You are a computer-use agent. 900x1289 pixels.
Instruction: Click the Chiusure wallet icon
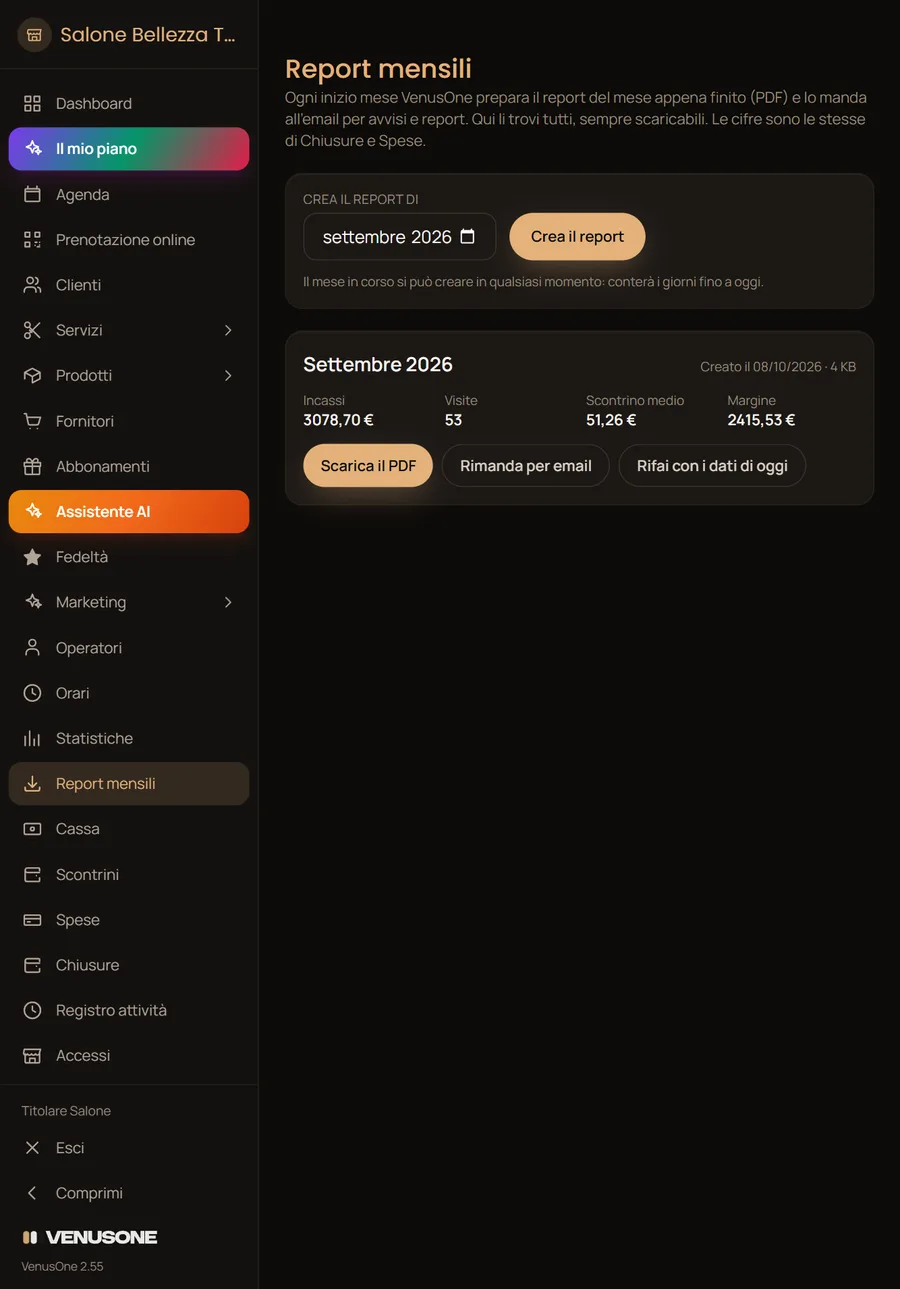pyautogui.click(x=32, y=965)
